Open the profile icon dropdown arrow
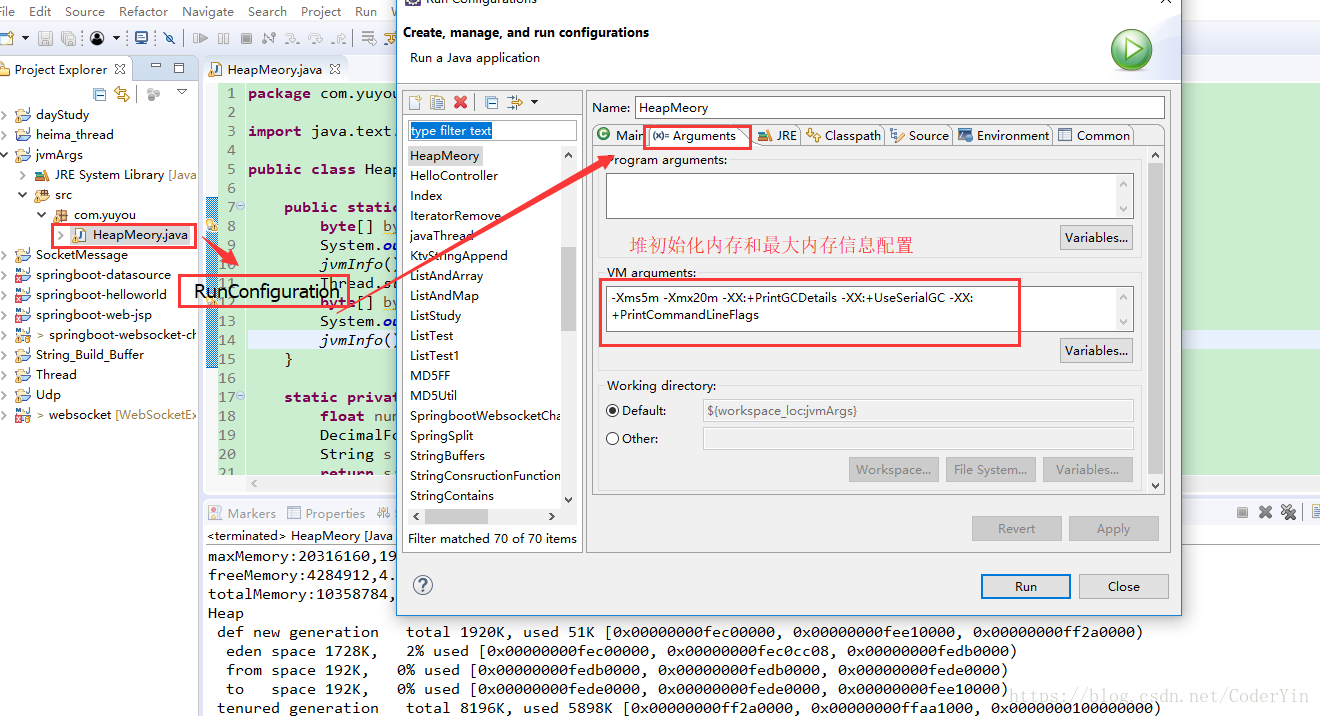1320x716 pixels. [x=116, y=38]
